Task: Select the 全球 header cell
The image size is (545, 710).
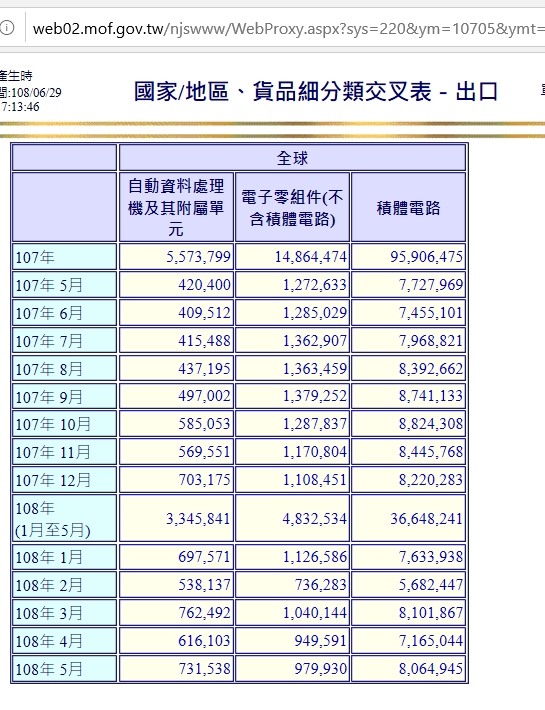Action: 292,158
